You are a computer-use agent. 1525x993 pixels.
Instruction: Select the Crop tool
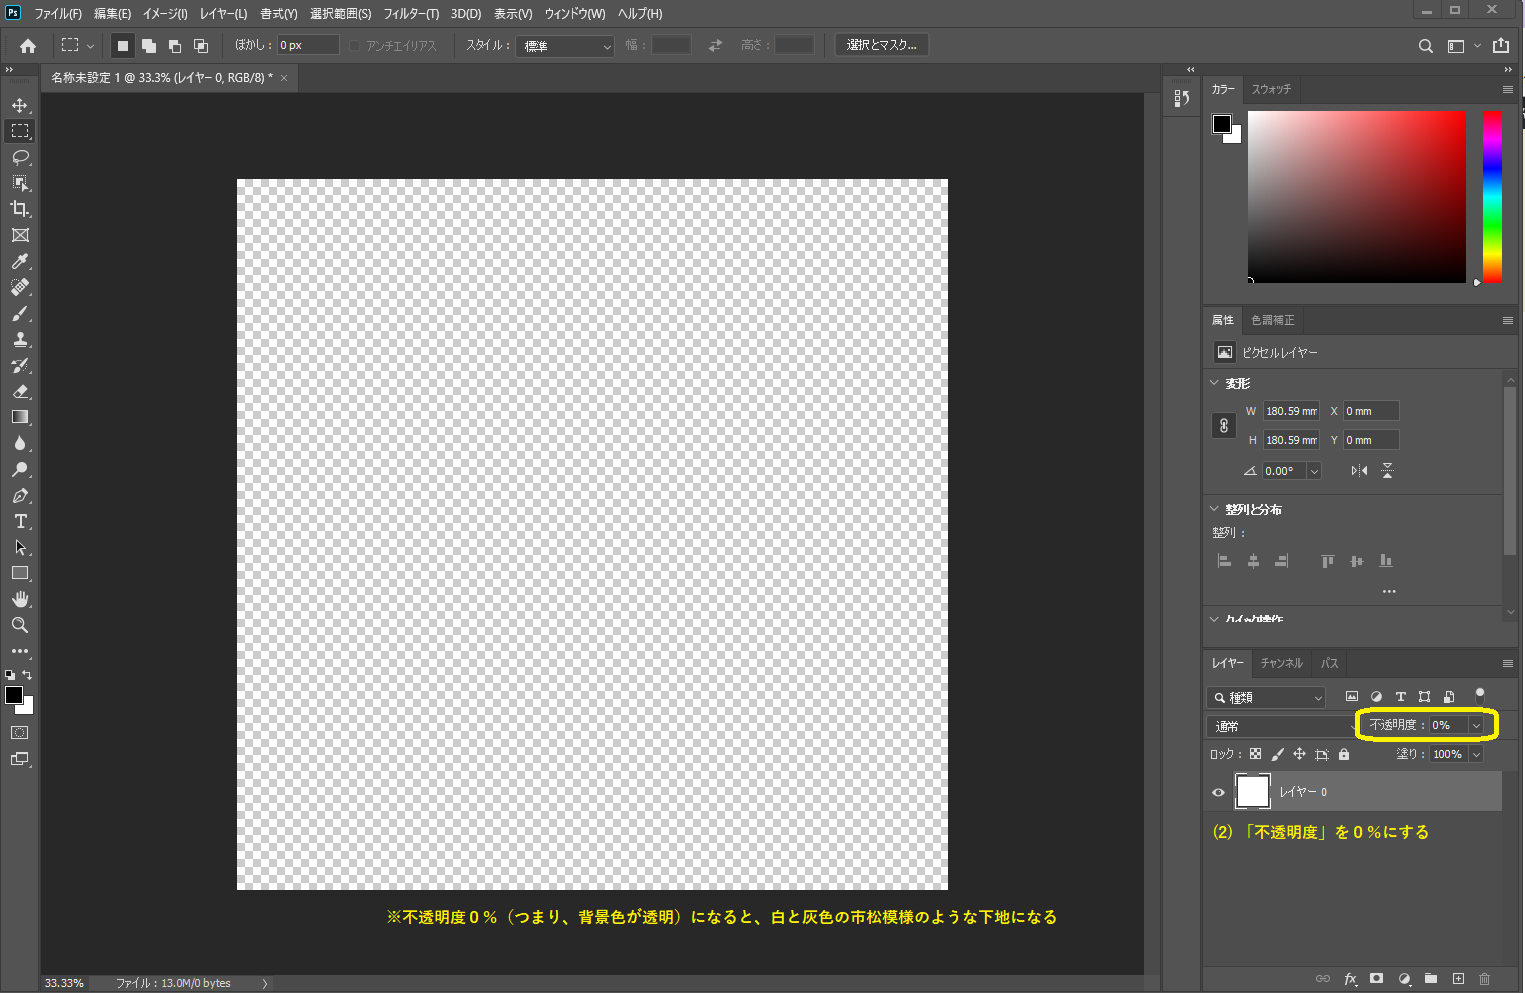click(x=20, y=209)
